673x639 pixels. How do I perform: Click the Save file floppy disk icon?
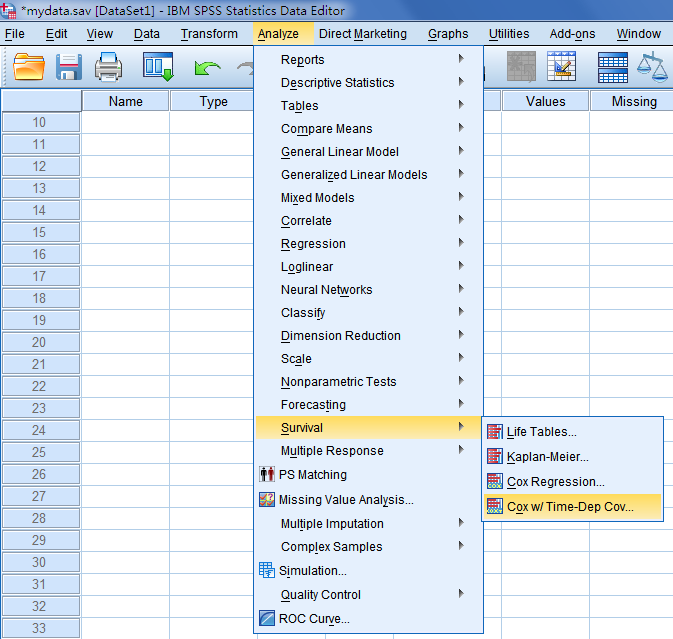click(68, 68)
